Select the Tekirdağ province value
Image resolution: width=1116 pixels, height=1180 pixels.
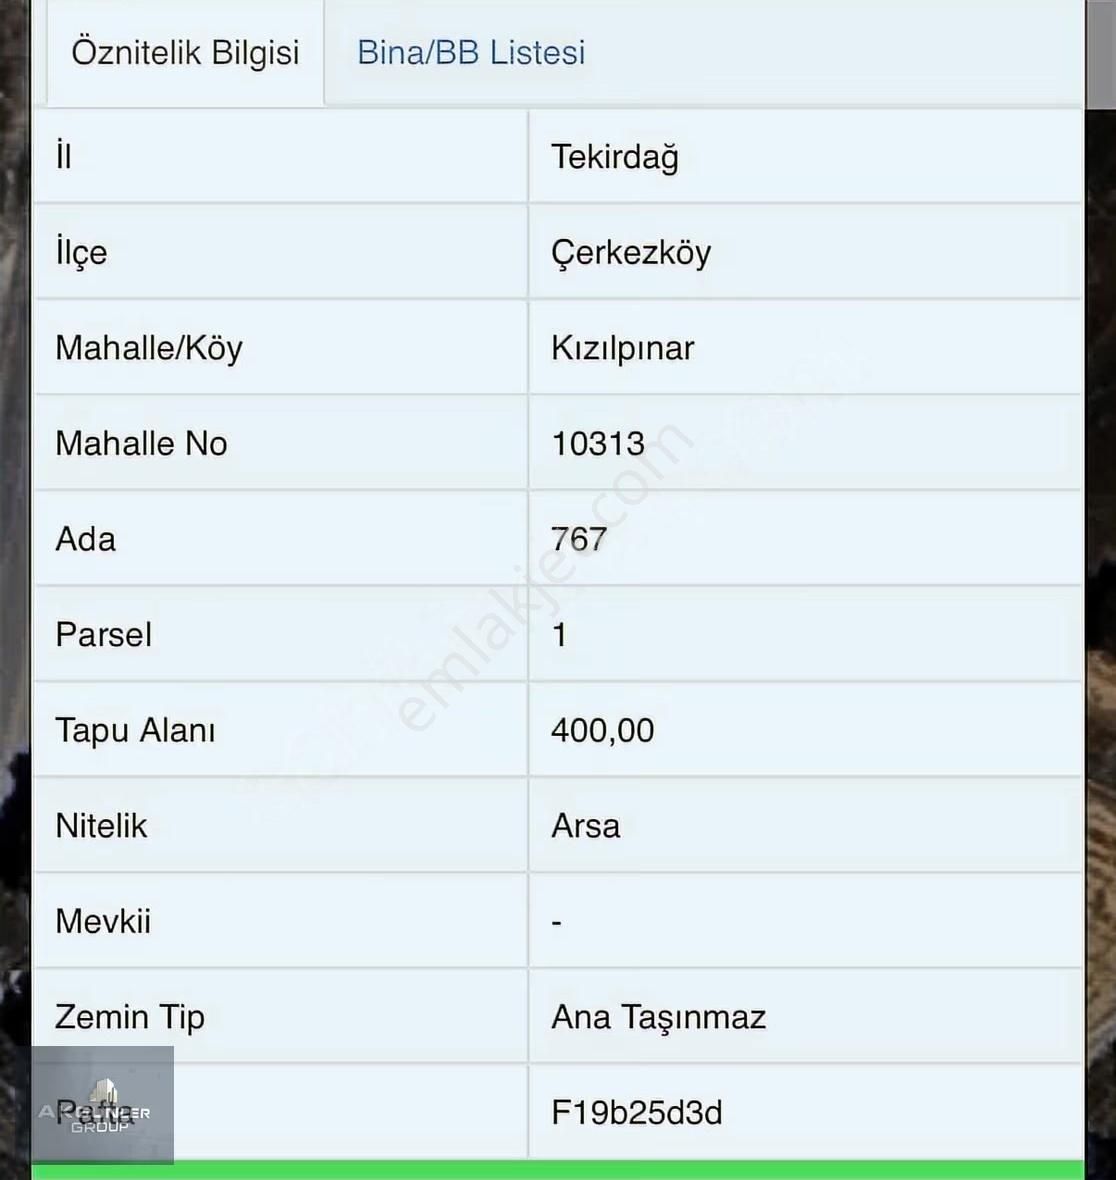pos(615,157)
